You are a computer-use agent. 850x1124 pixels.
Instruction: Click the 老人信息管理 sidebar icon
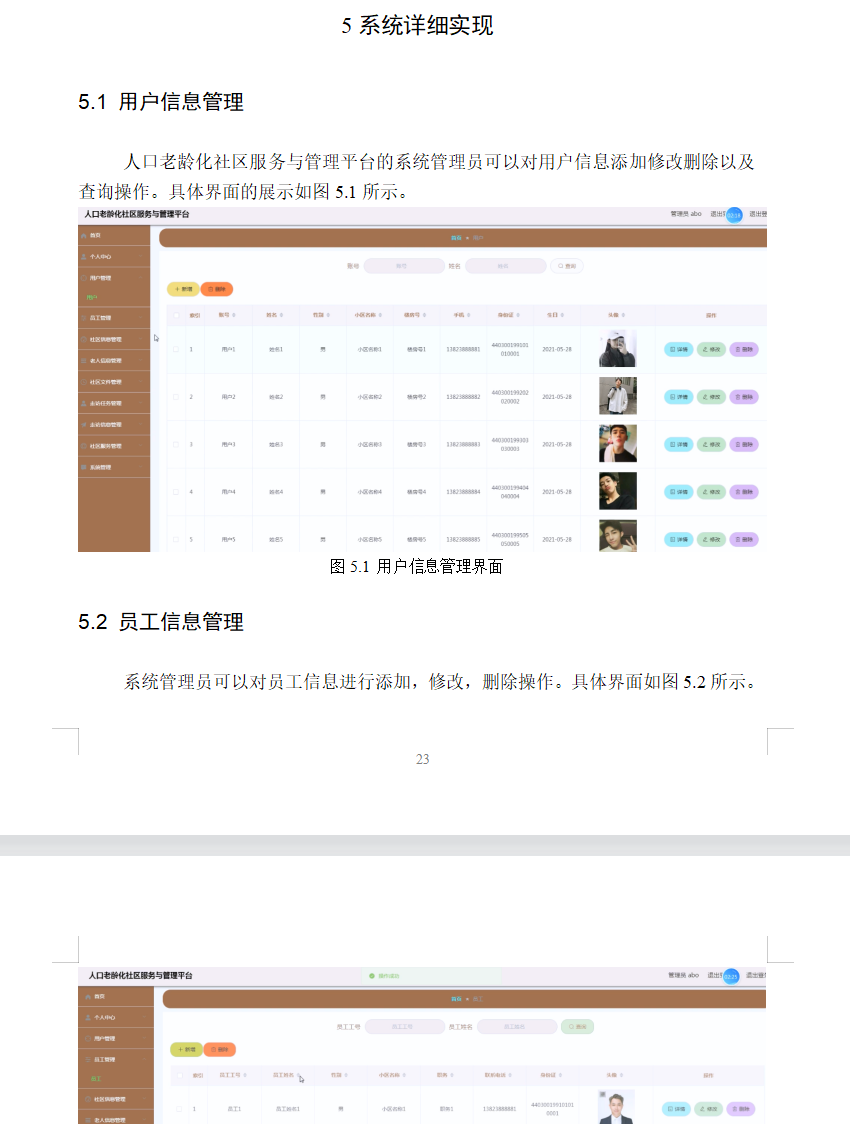coord(84,360)
